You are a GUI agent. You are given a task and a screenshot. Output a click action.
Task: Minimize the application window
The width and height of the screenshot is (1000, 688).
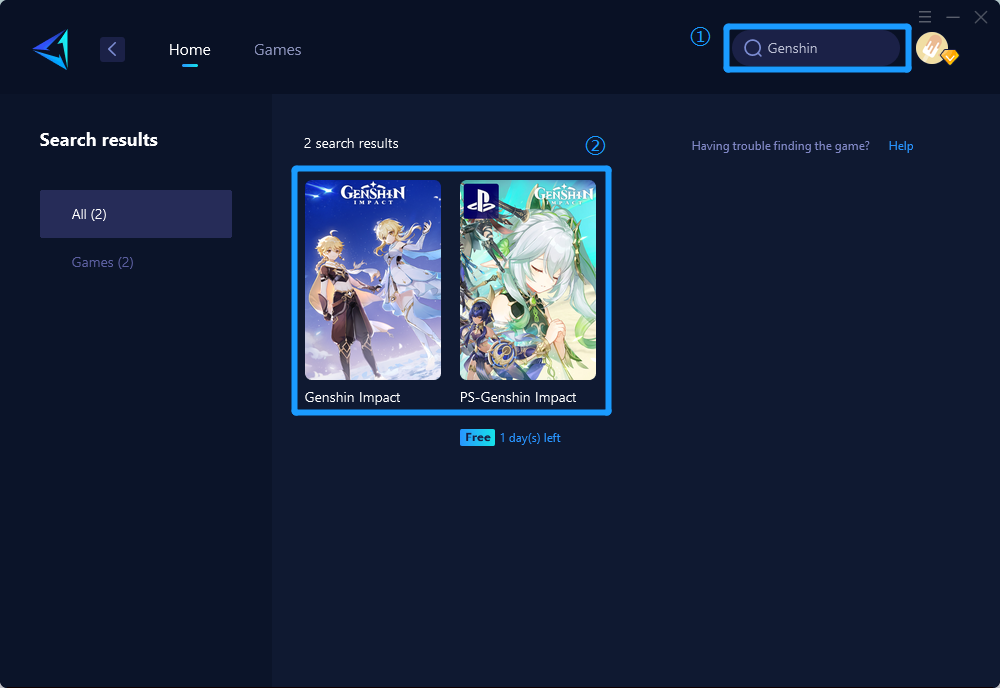click(x=953, y=17)
